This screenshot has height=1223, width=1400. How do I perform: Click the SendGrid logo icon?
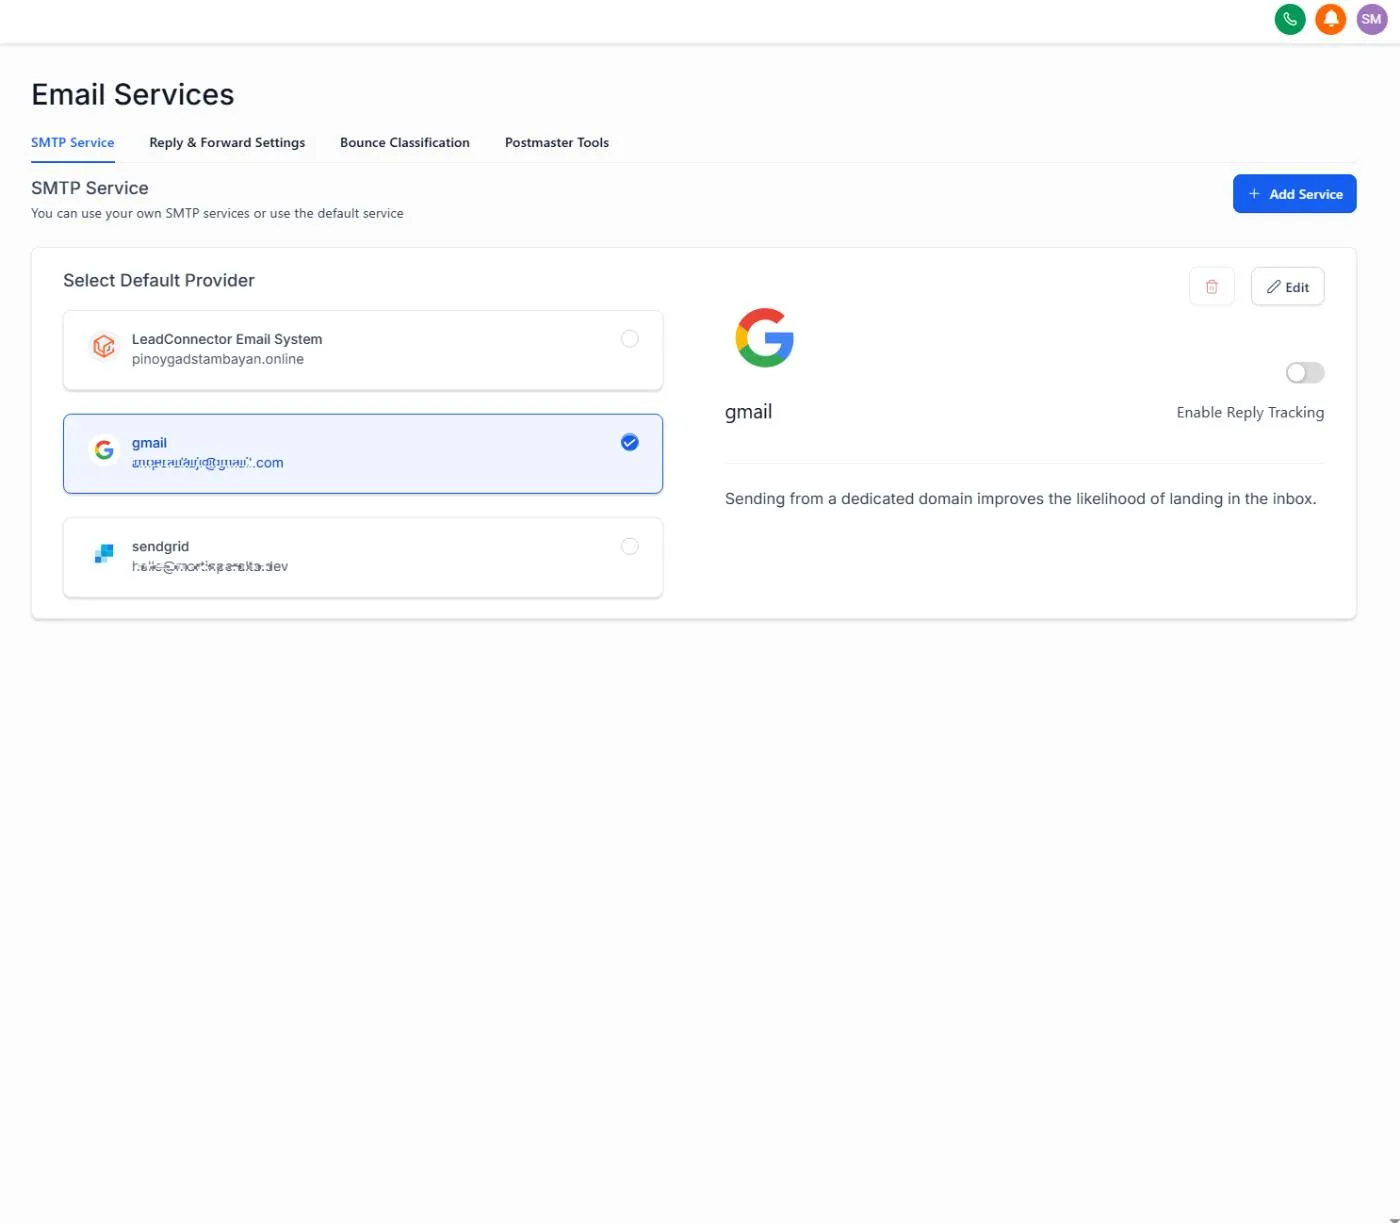point(104,554)
